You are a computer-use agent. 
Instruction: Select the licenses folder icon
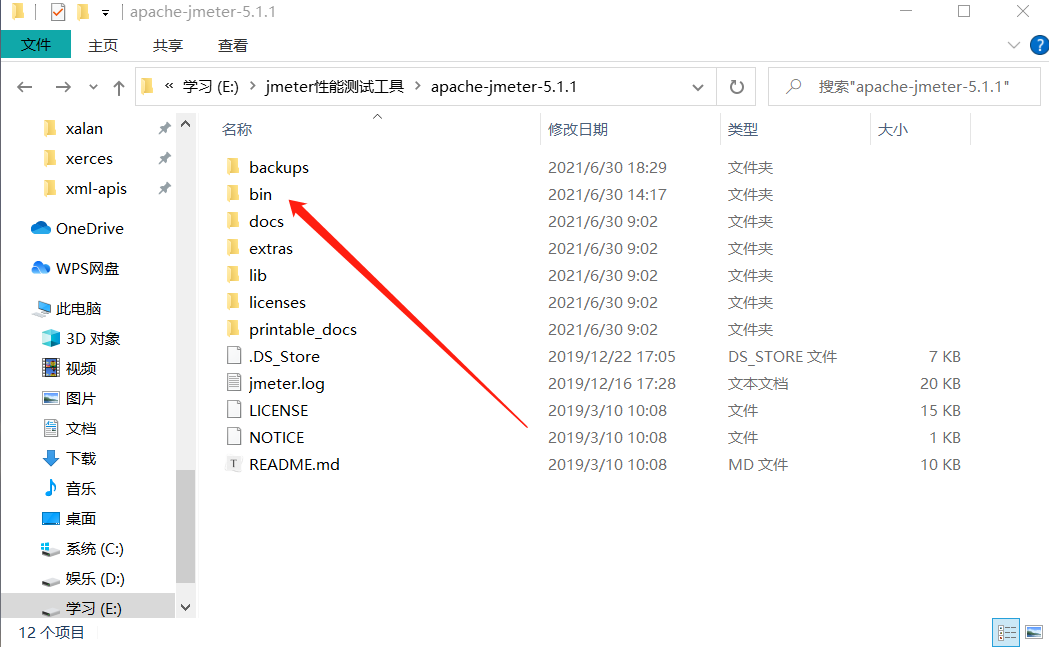[233, 302]
